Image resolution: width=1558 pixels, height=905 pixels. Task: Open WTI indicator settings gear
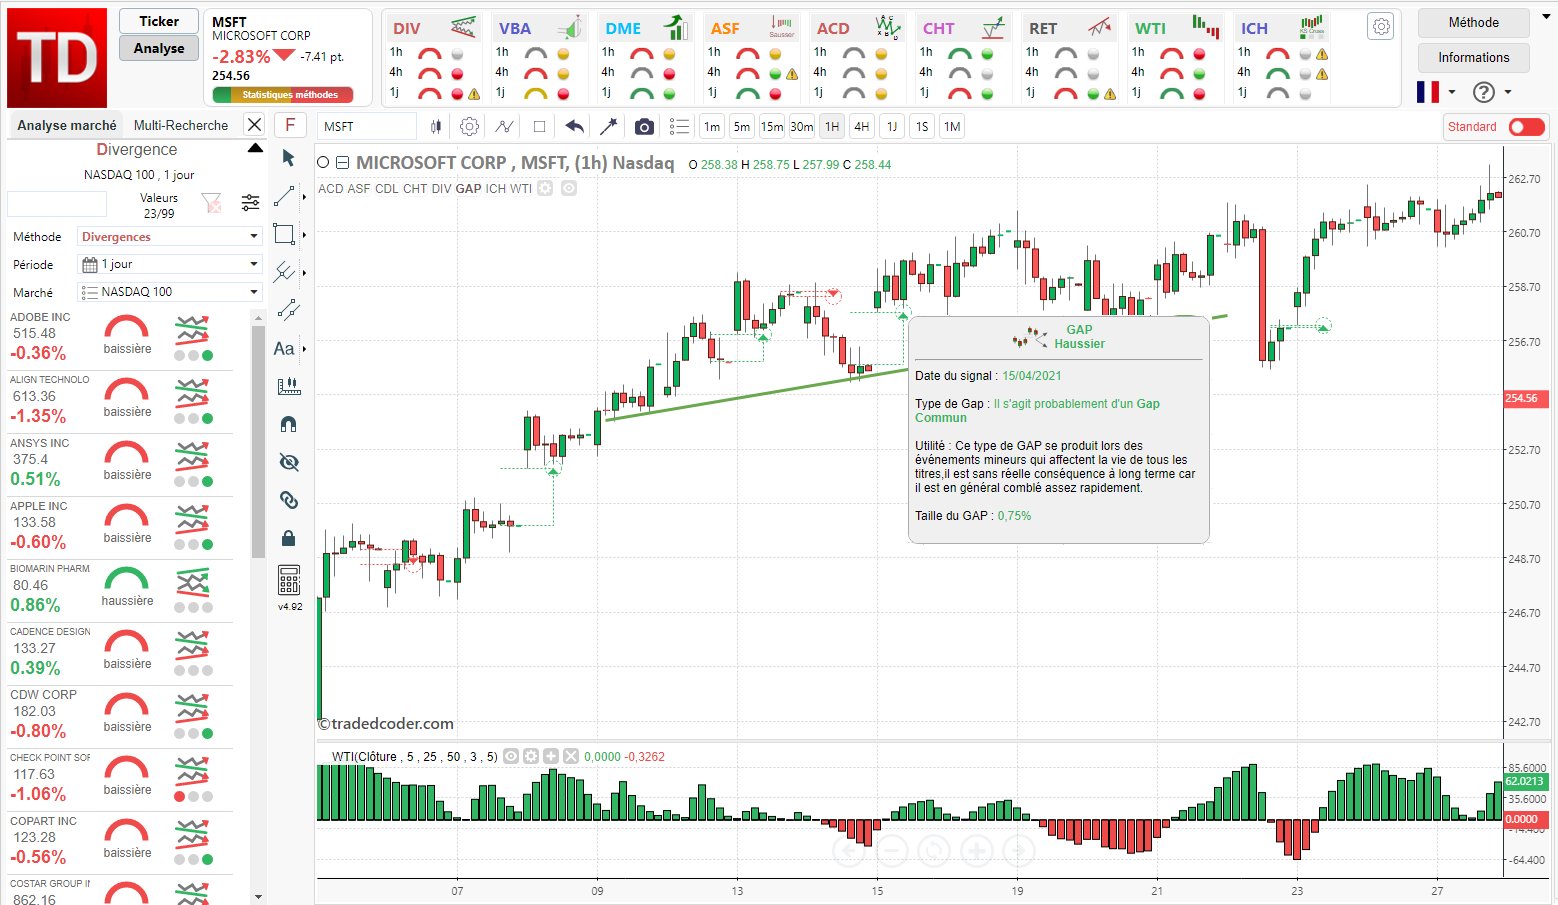coord(531,757)
